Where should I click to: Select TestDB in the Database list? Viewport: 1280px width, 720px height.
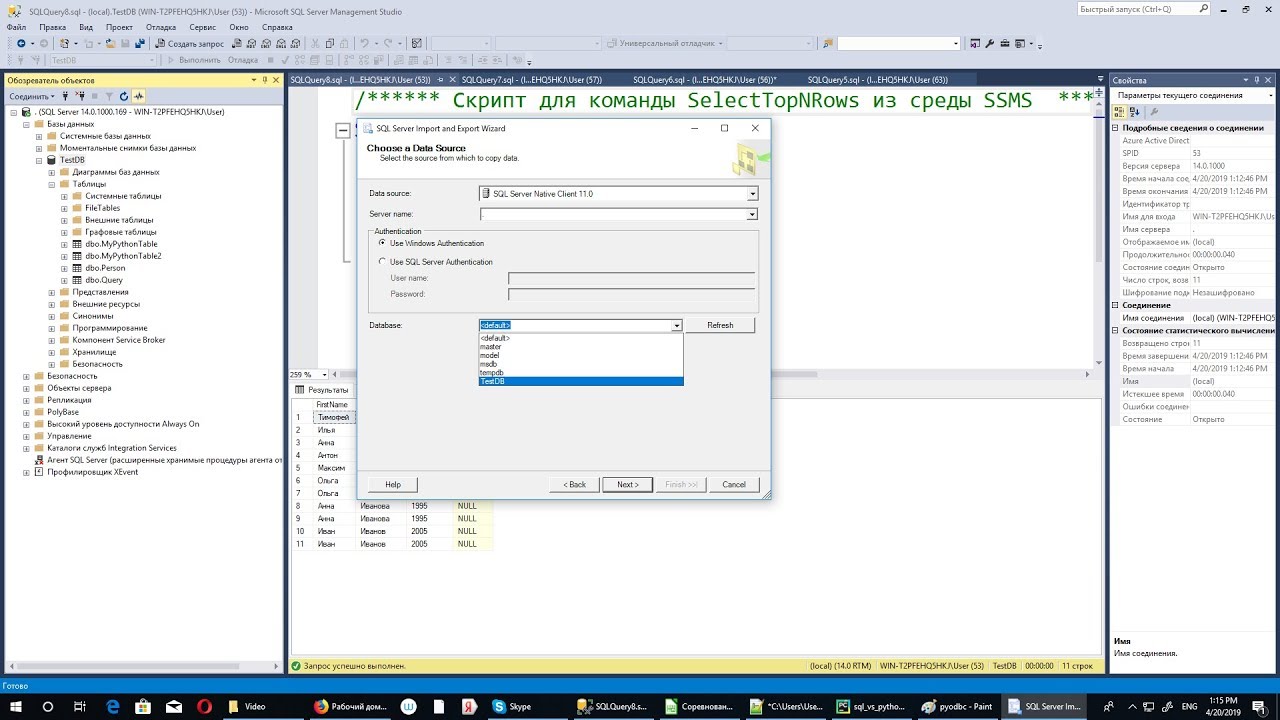click(581, 381)
